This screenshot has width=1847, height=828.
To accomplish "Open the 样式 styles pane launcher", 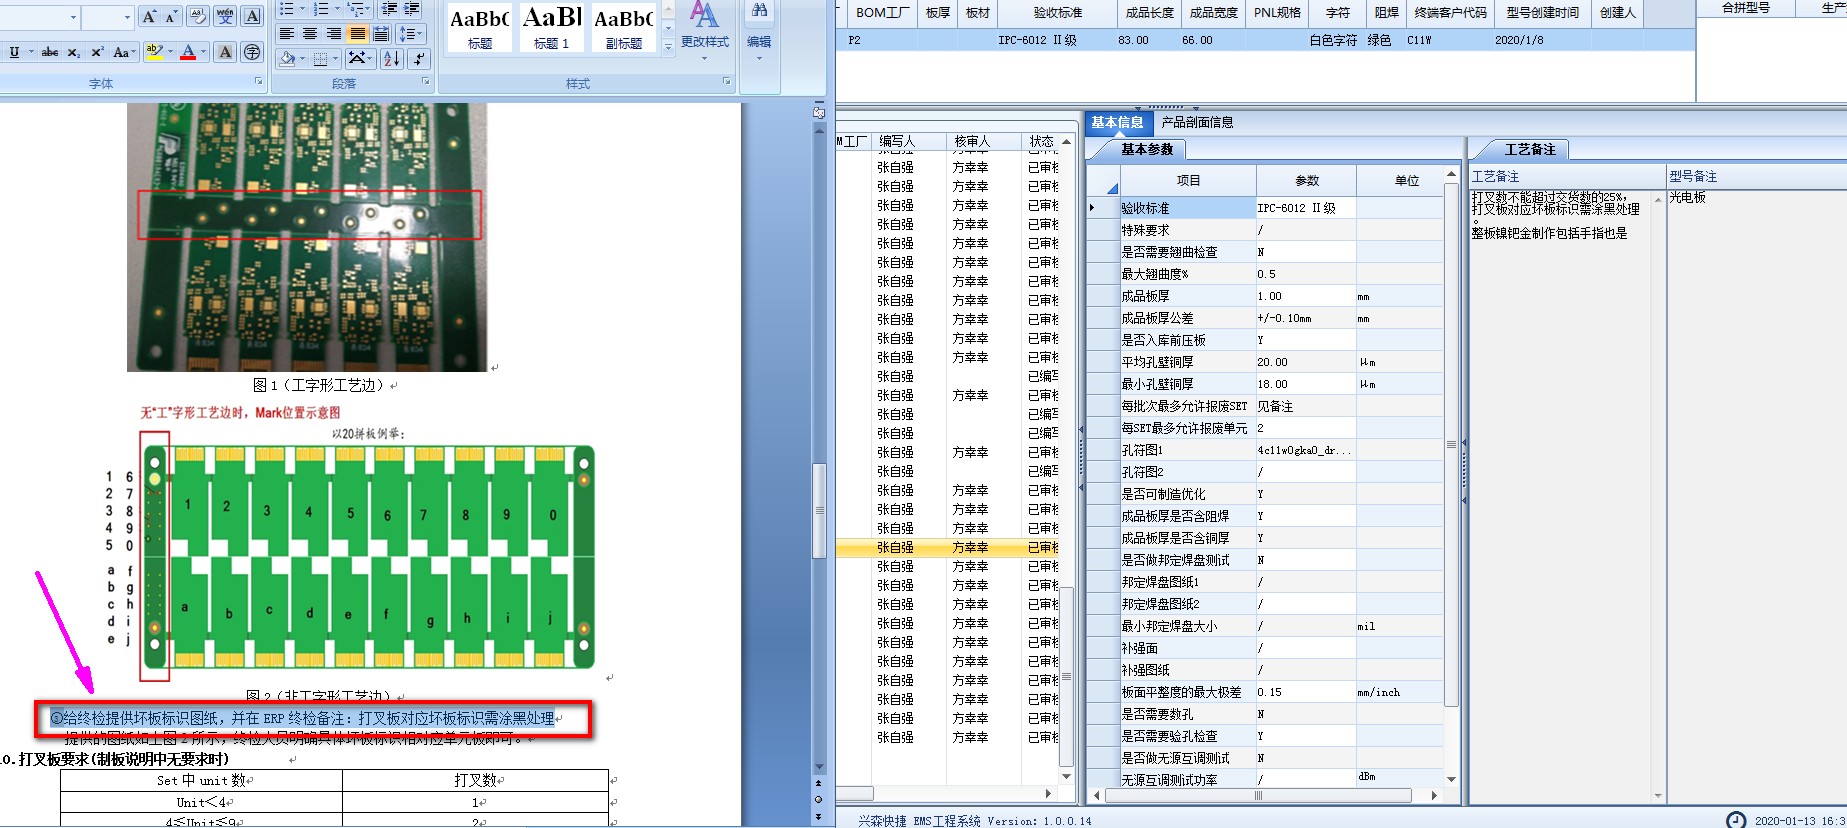I will click(726, 81).
